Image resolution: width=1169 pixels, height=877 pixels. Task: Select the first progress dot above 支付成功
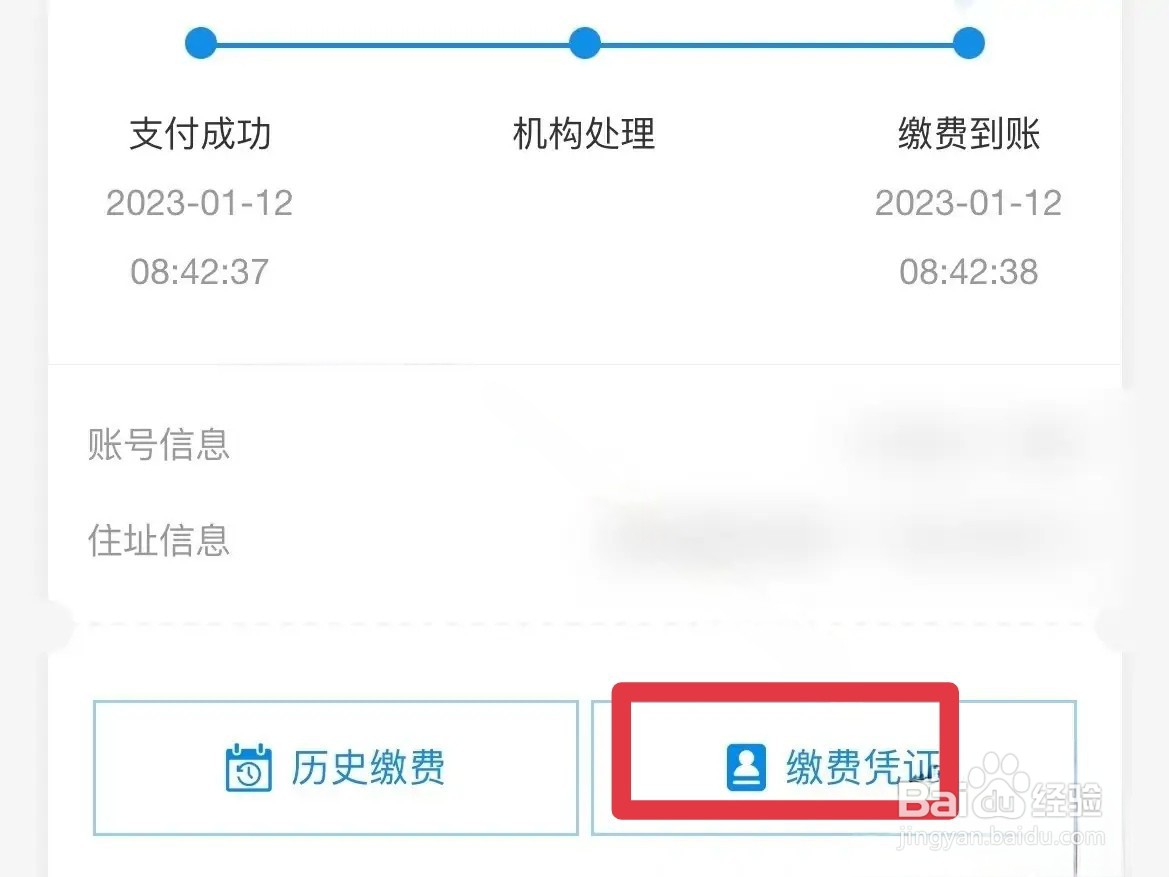pyautogui.click(x=201, y=43)
